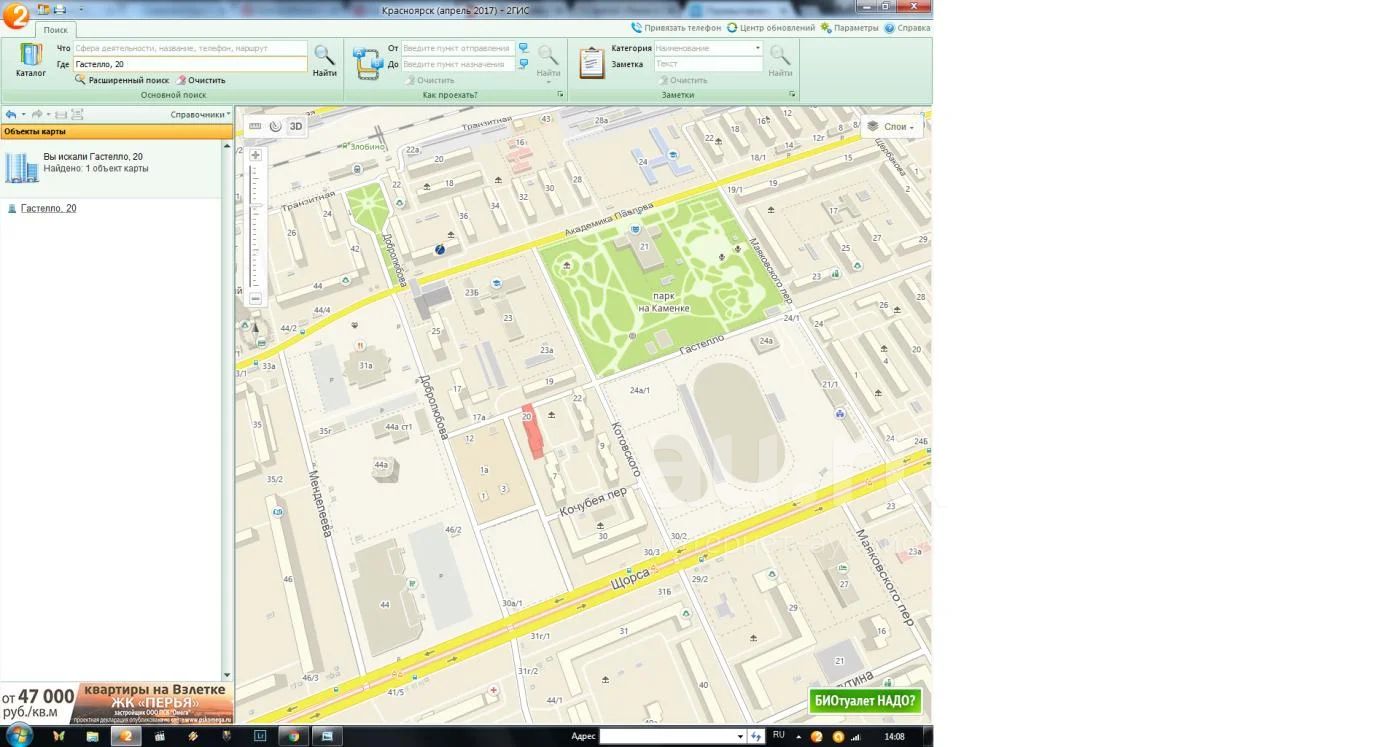
Task: Click the парк на Каменке label
Action: 664,303
